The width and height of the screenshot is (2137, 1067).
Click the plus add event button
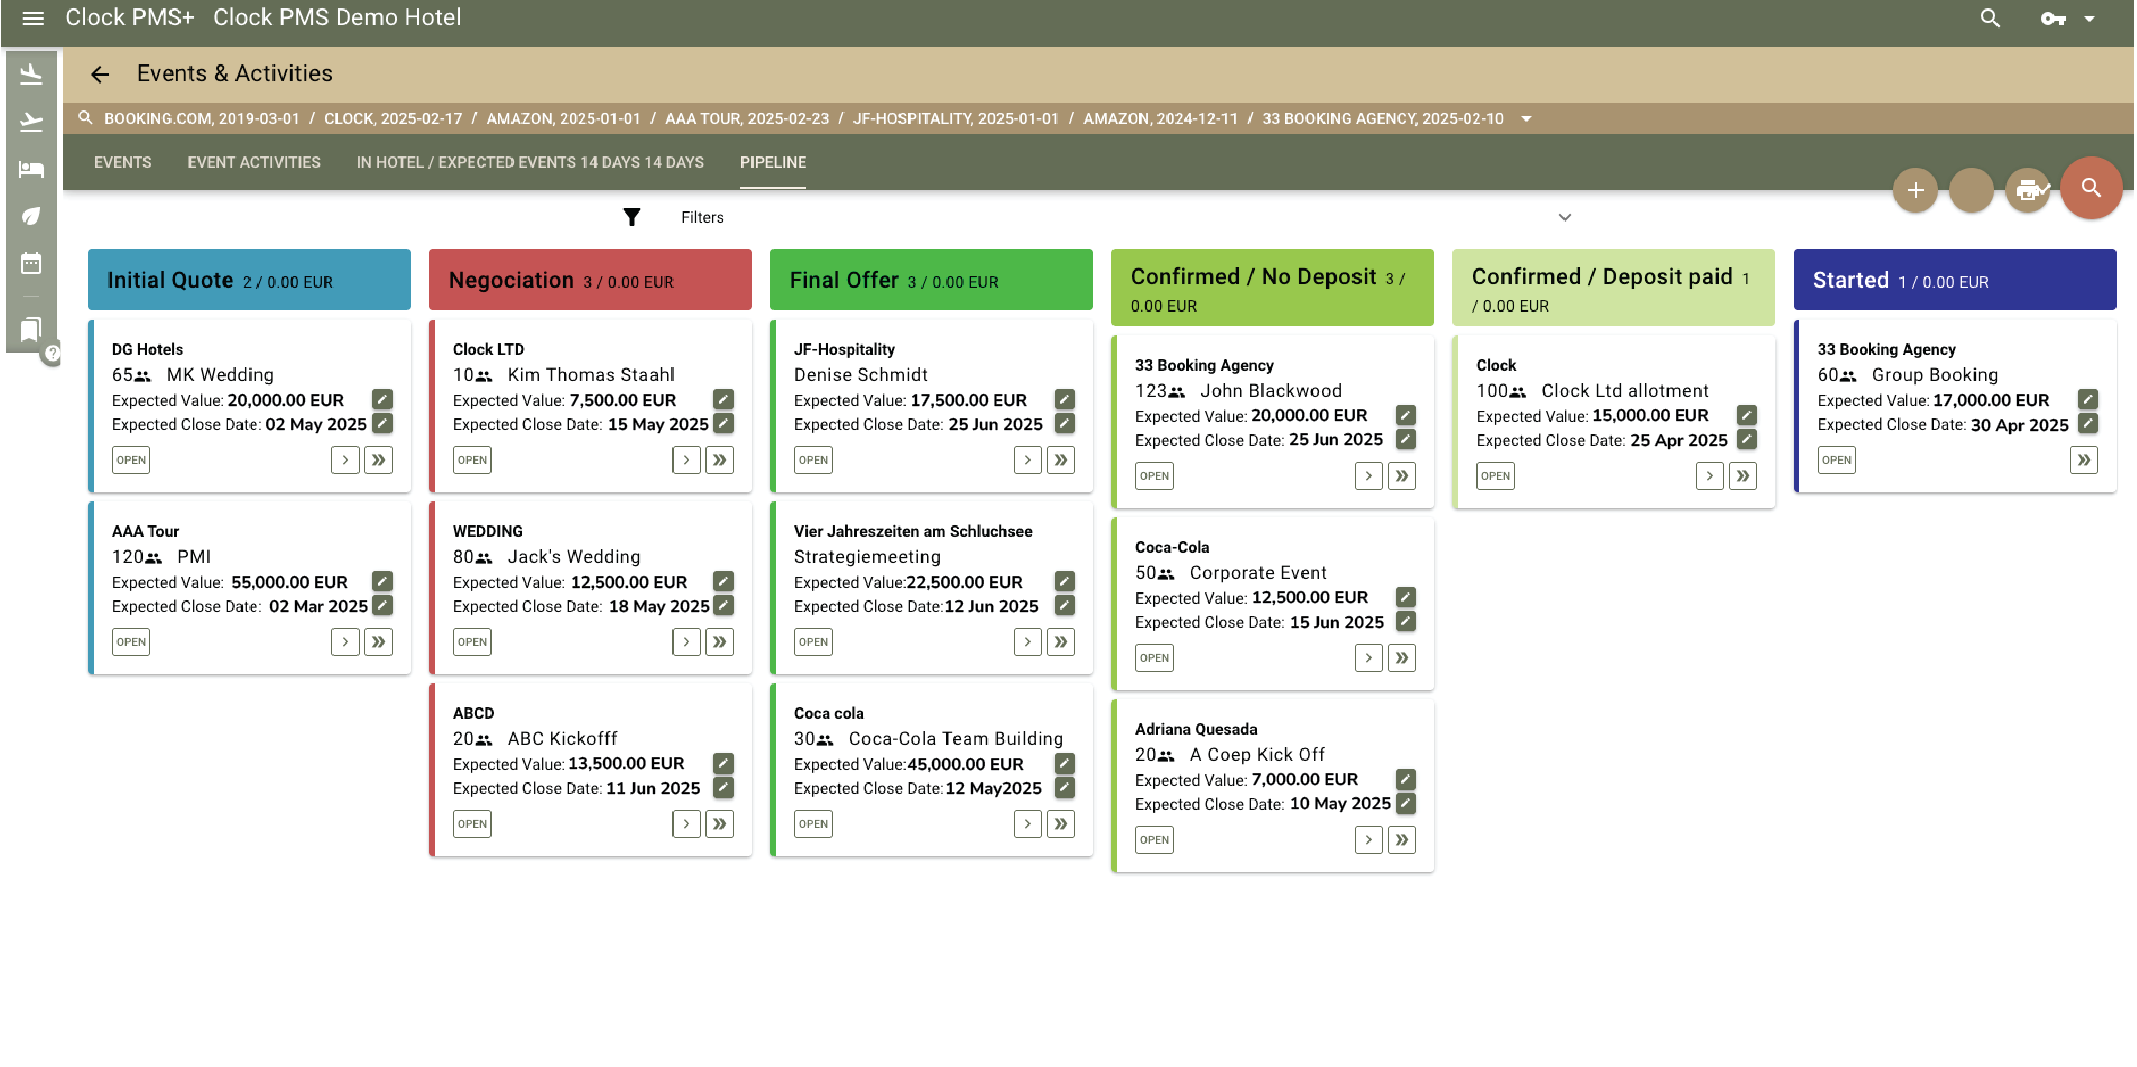[x=1915, y=190]
